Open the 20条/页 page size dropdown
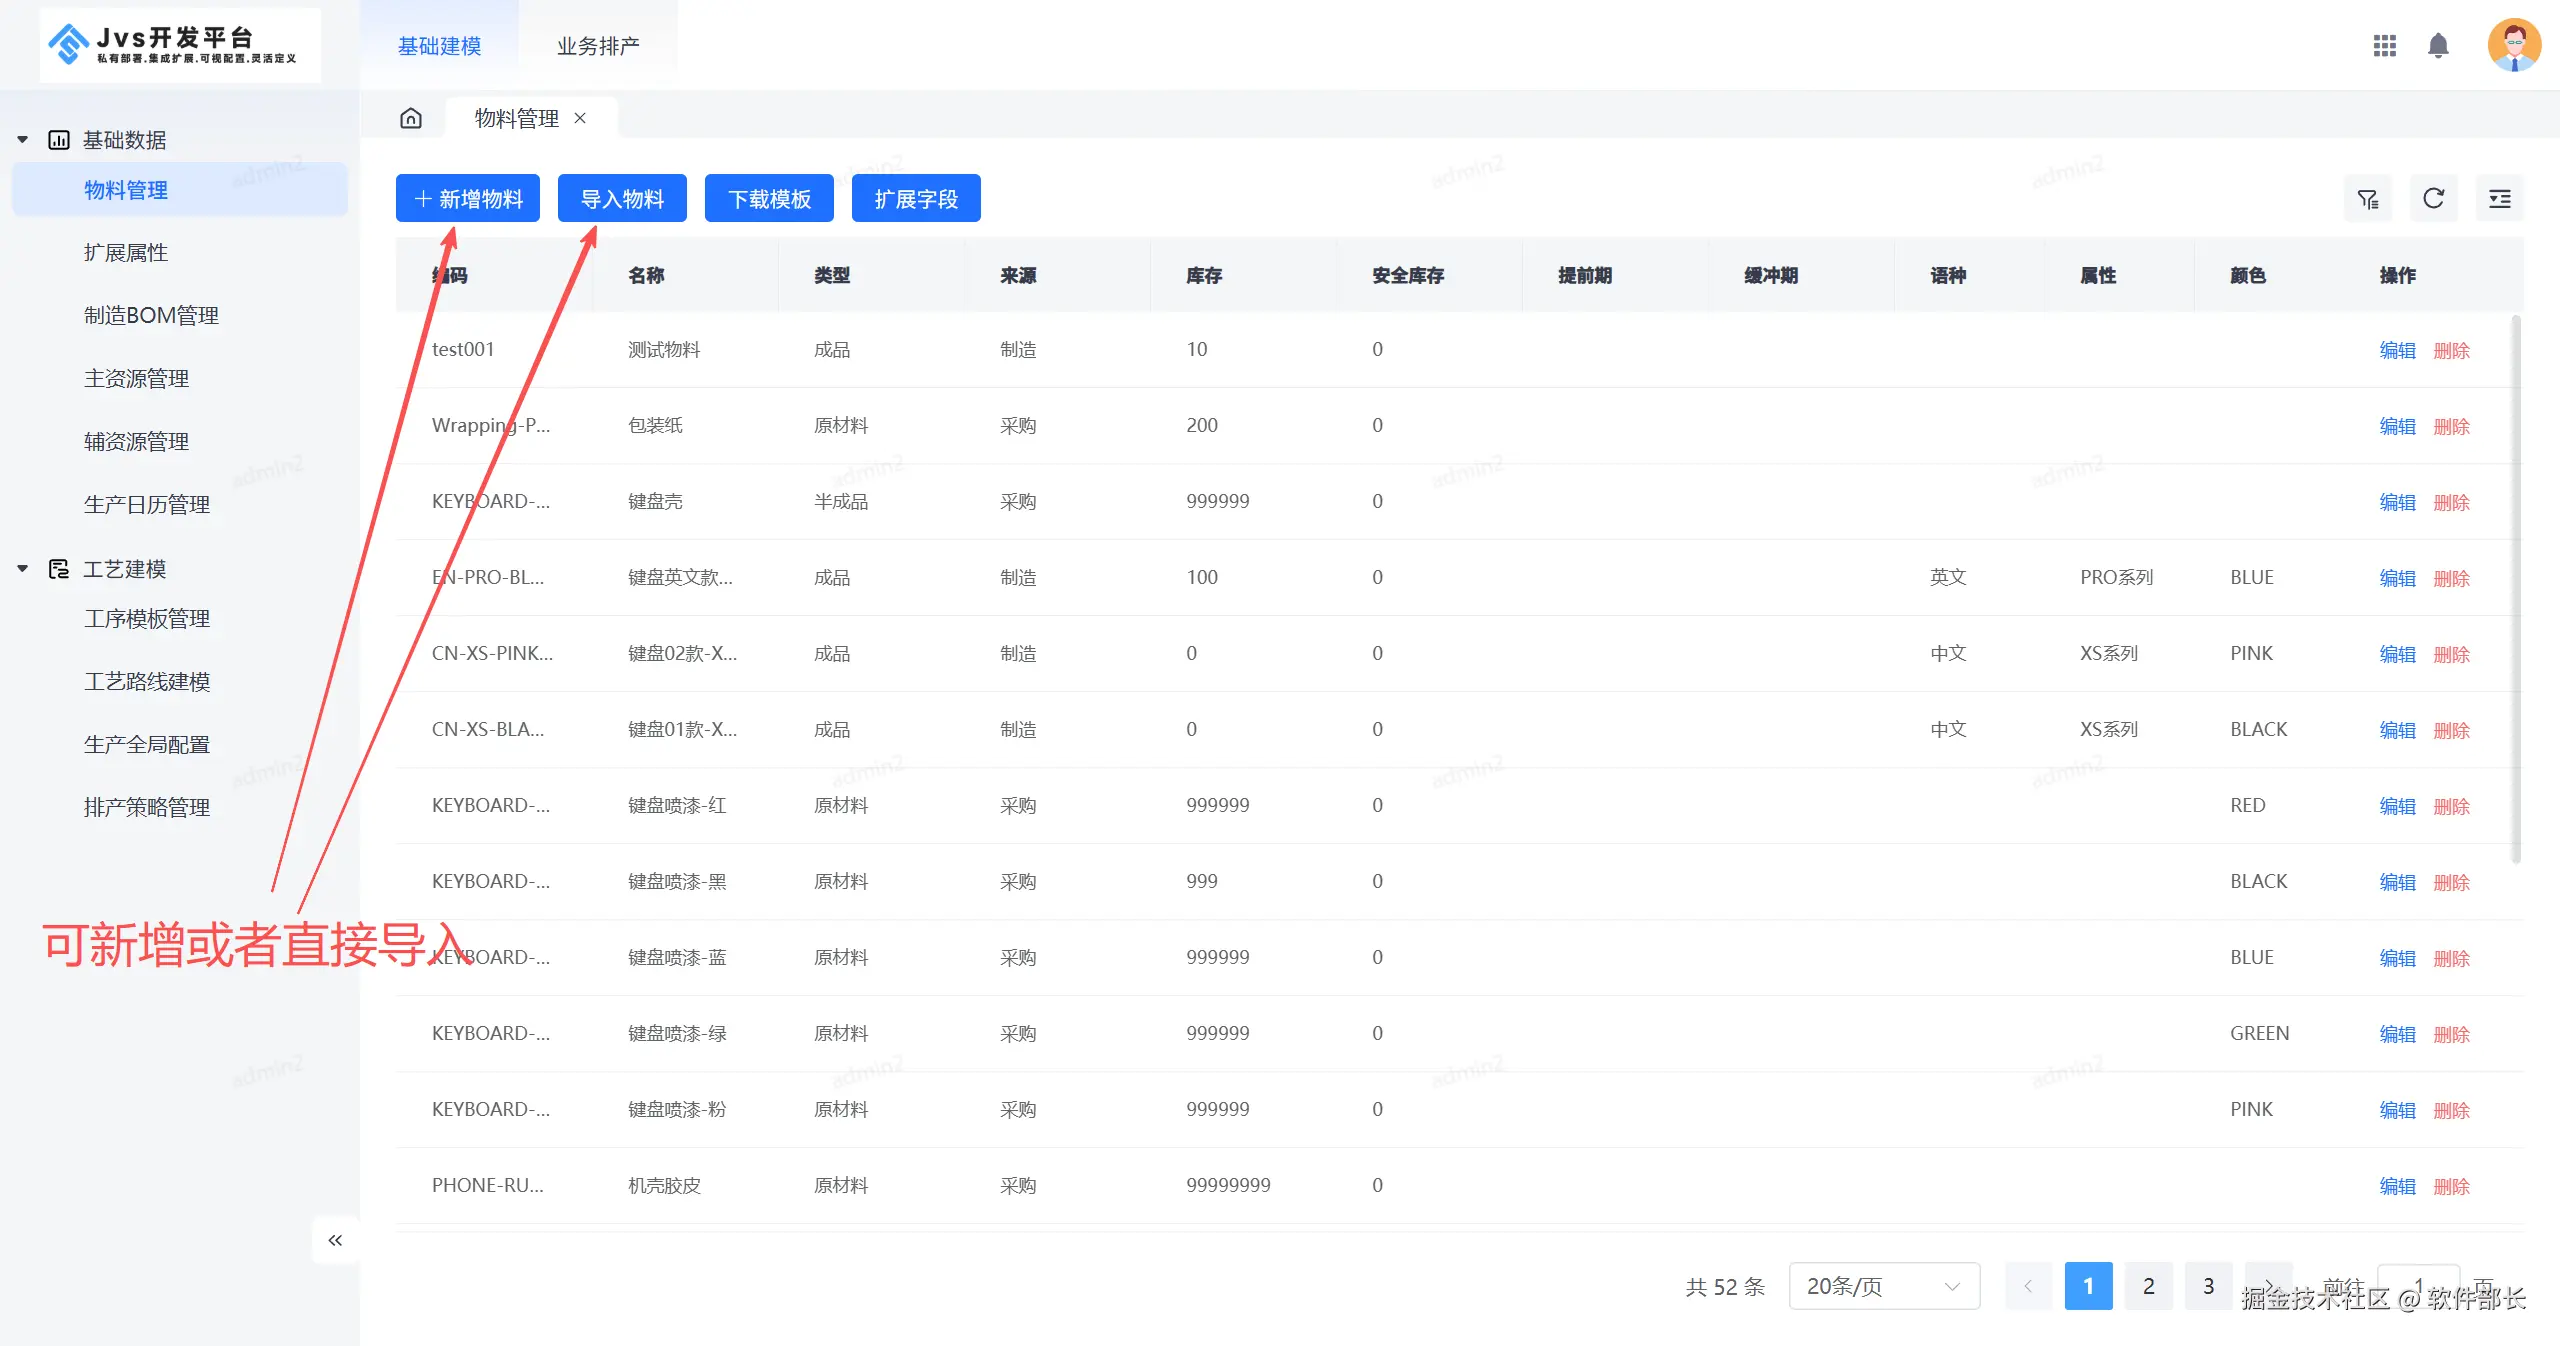Image resolution: width=2560 pixels, height=1346 pixels. click(x=1883, y=1286)
